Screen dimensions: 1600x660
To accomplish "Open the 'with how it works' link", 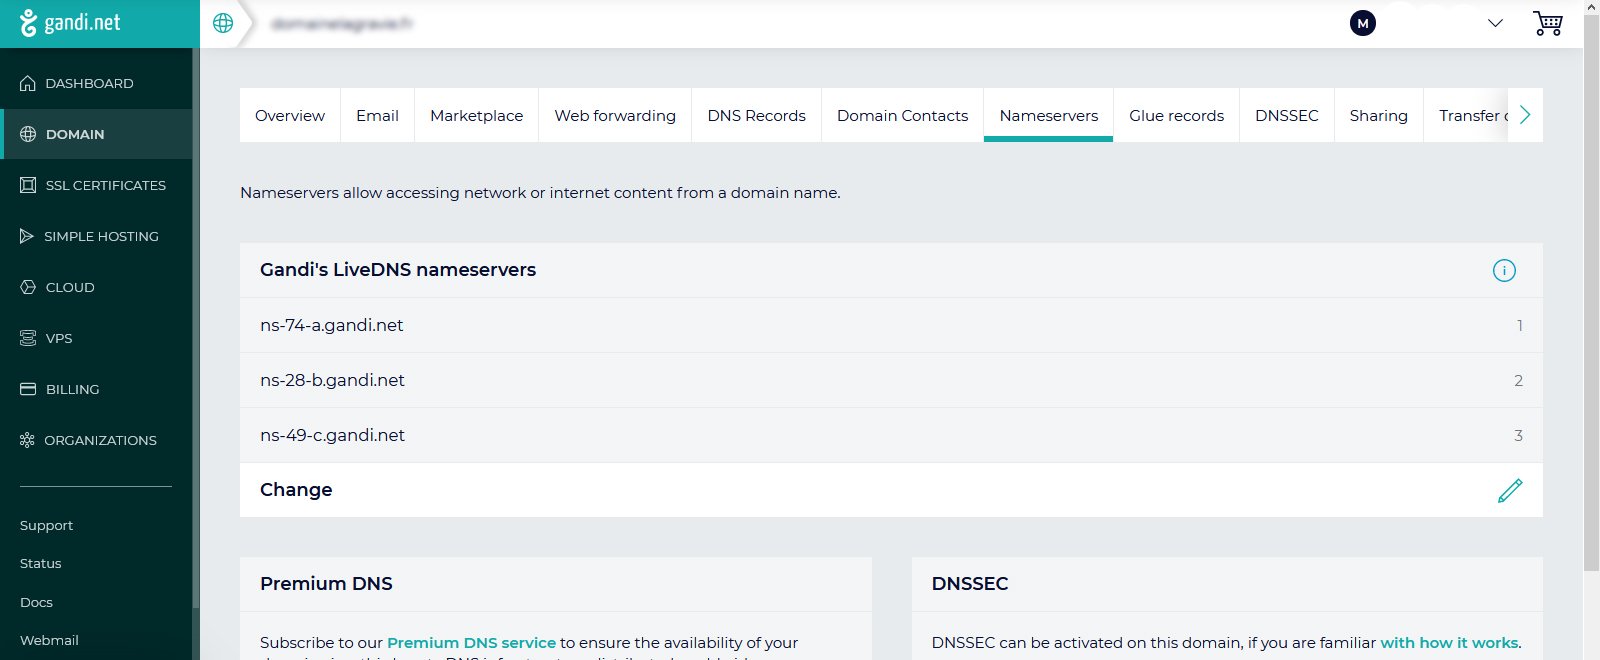I will pos(1448,643).
